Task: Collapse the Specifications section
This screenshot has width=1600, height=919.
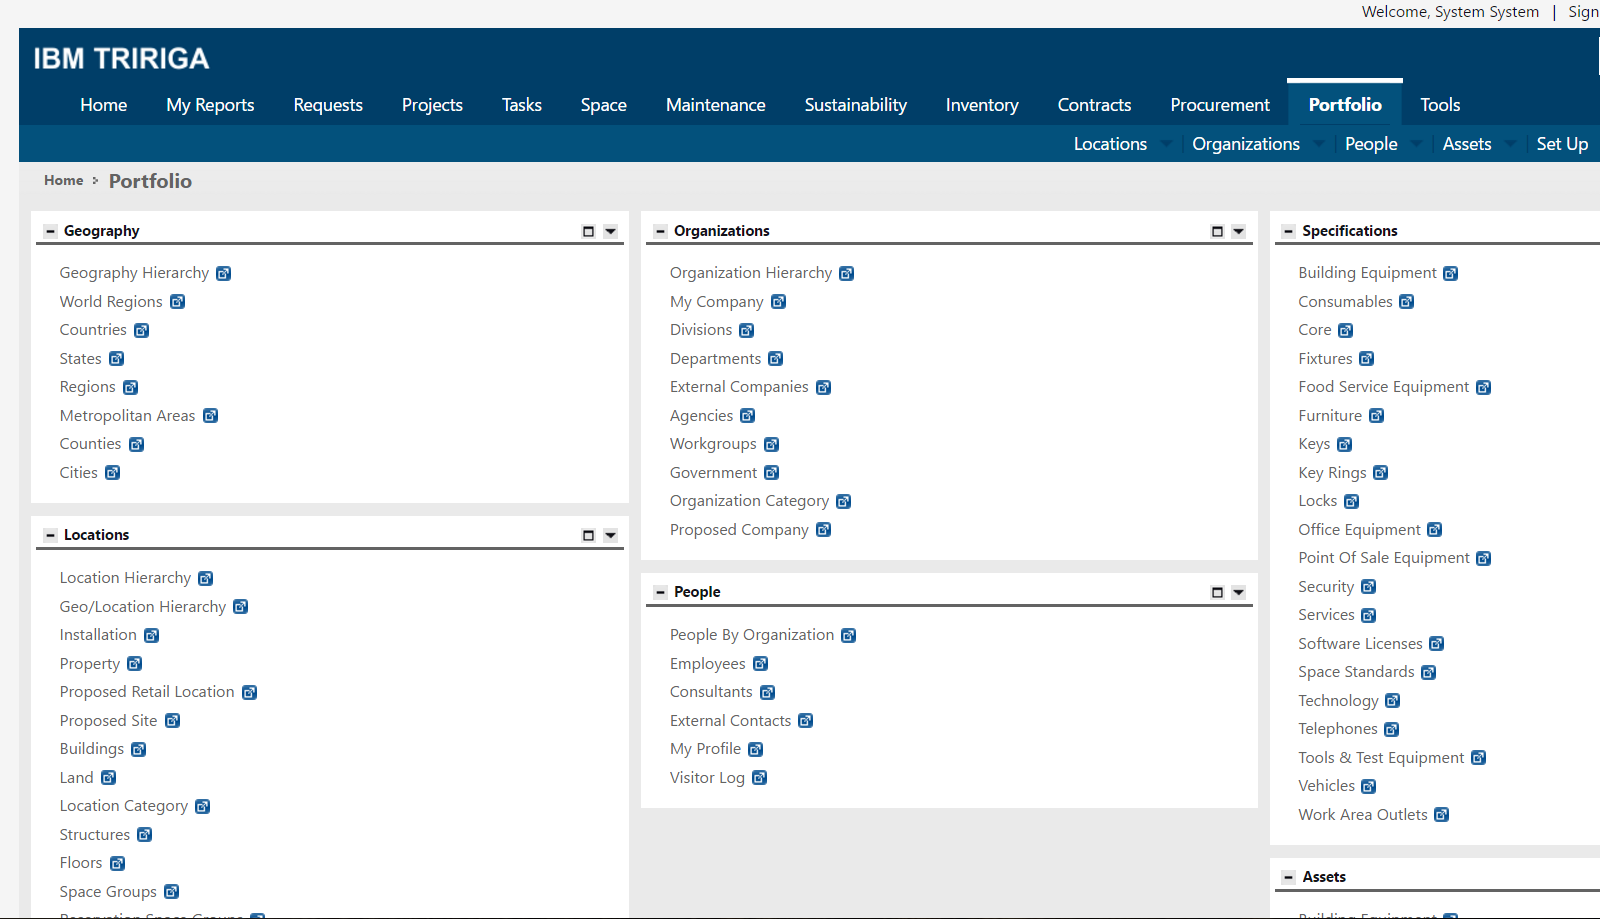Action: [1288, 231]
